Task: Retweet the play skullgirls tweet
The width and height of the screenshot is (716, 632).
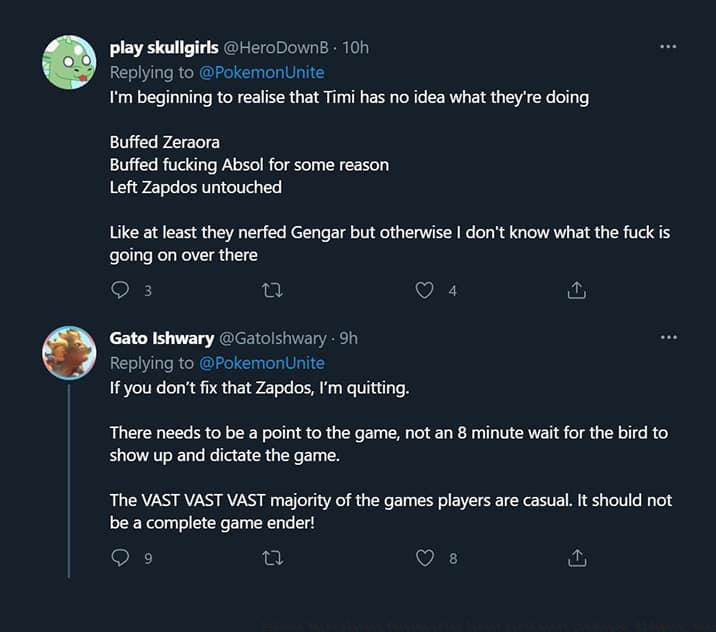Action: 272,290
